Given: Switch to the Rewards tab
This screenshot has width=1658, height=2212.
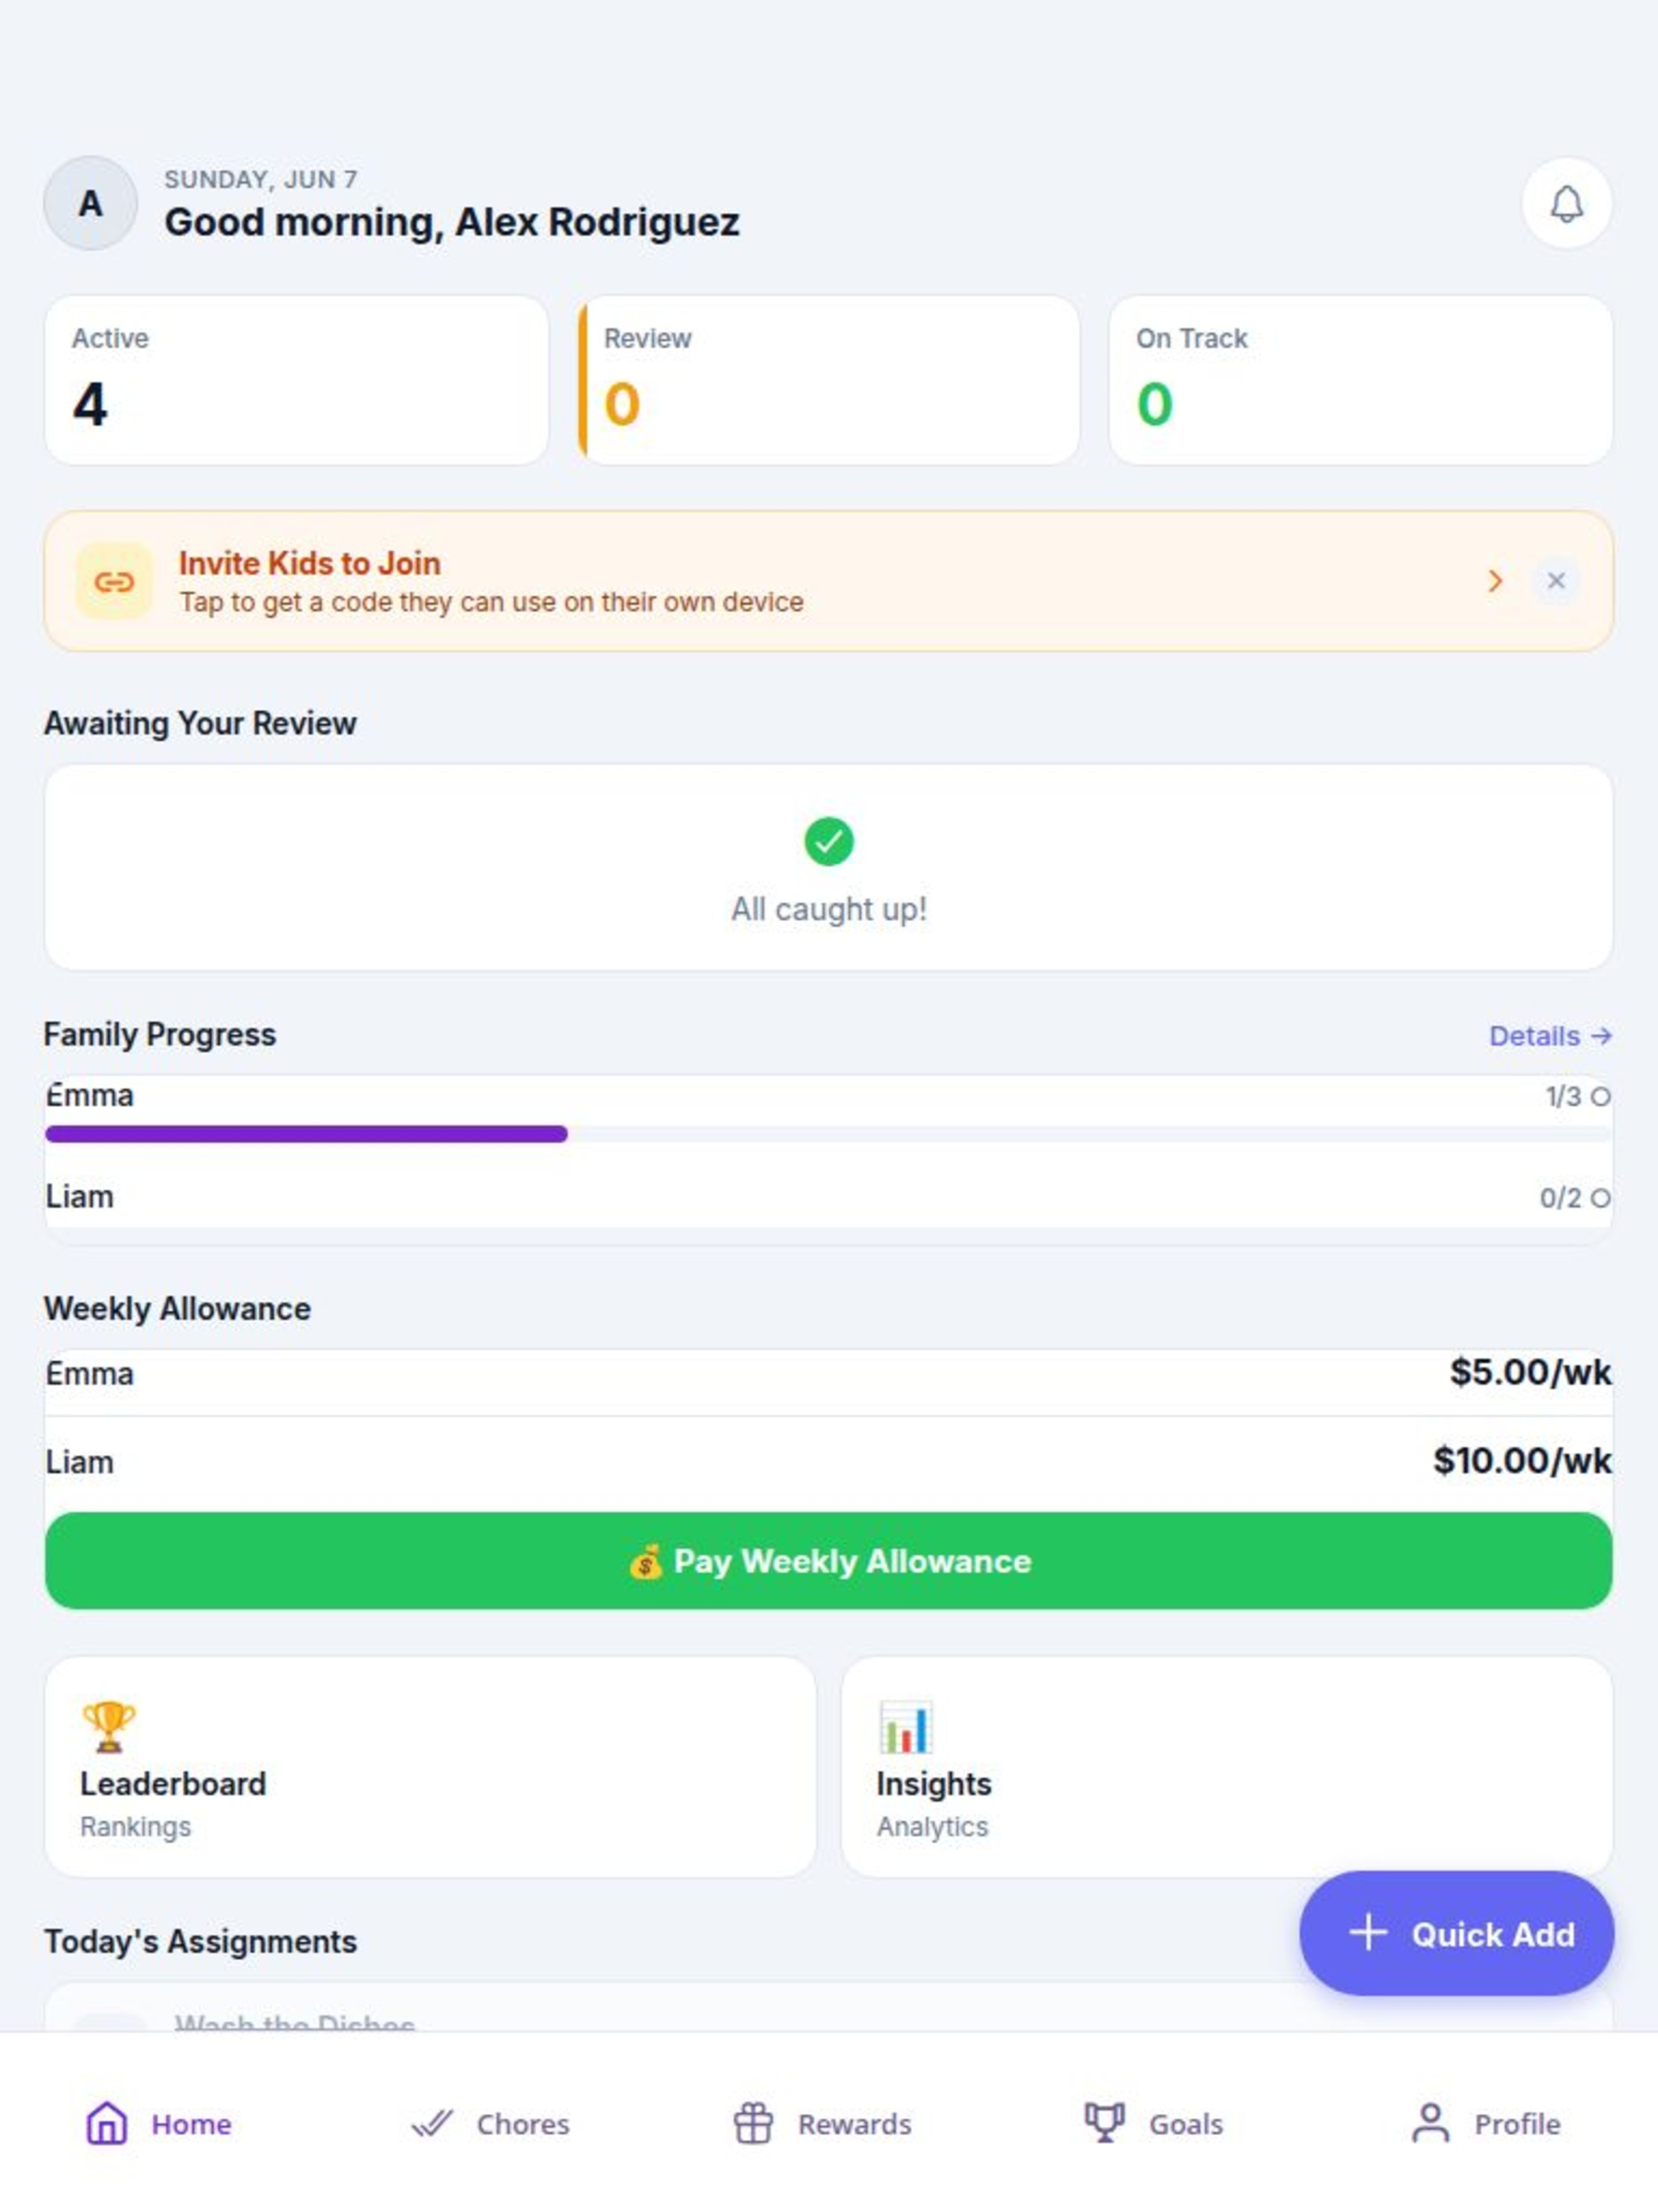Looking at the screenshot, I should tap(822, 2123).
